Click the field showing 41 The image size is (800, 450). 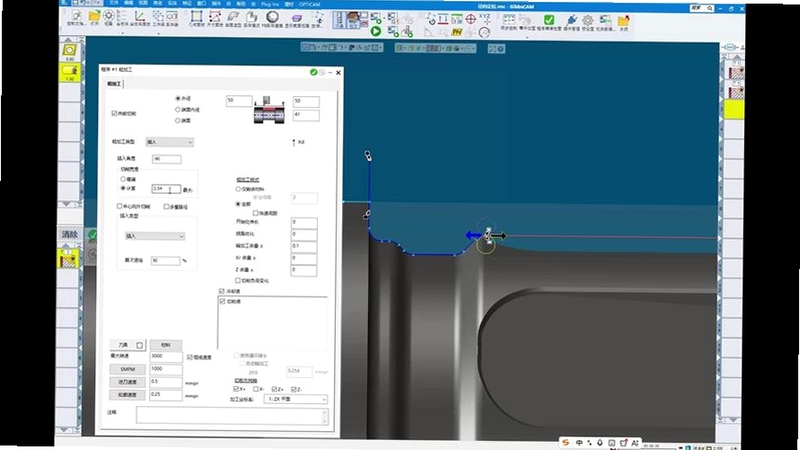click(306, 115)
